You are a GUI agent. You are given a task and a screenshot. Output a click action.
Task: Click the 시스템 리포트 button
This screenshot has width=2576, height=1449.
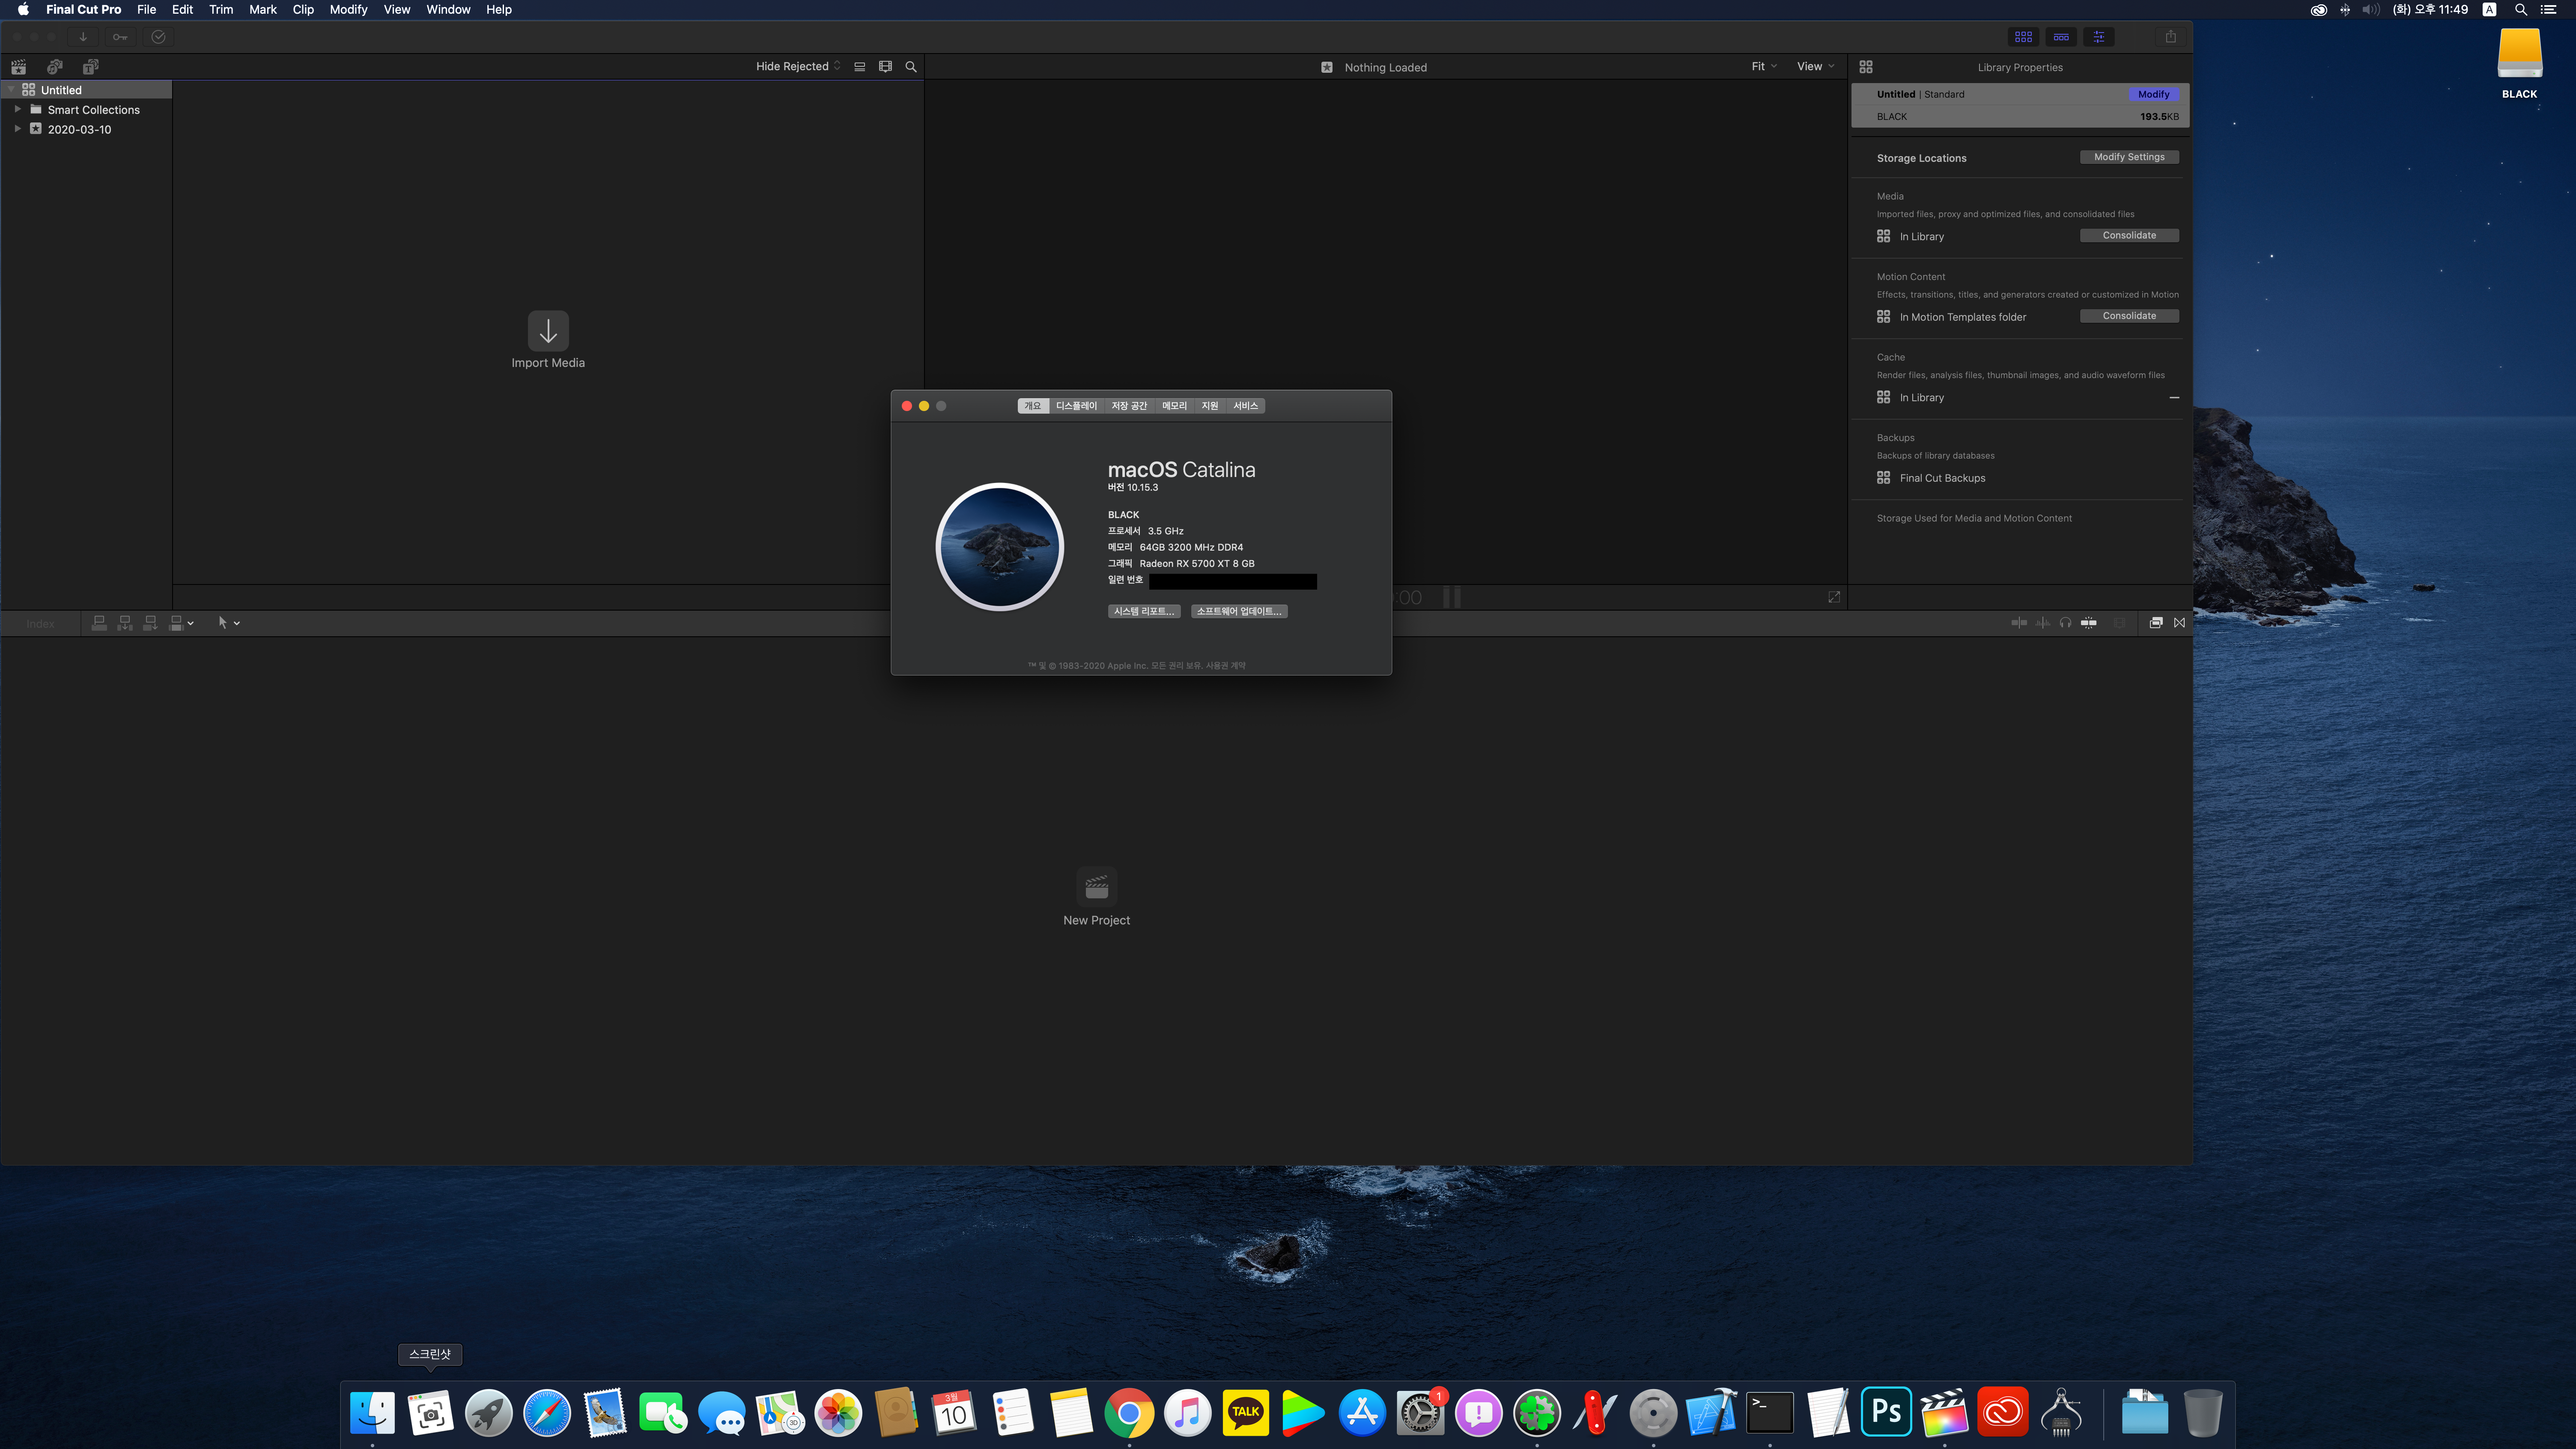[1144, 611]
